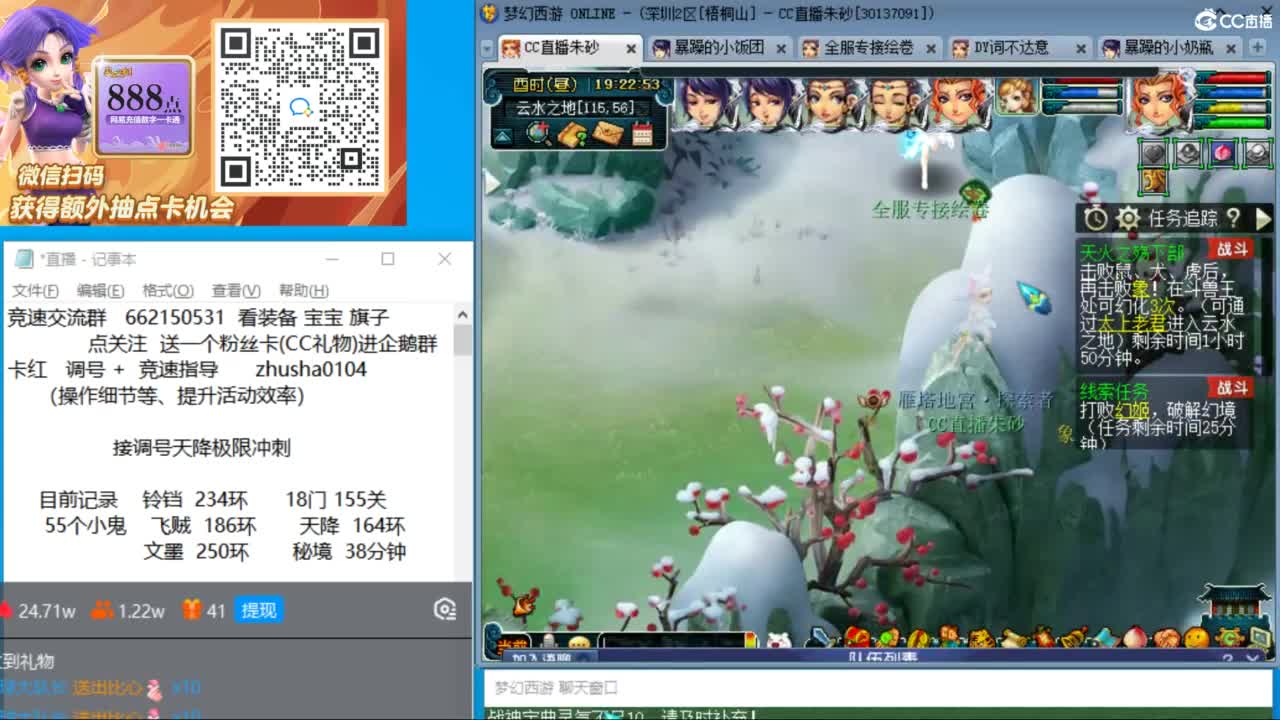Switch to the 暴躁的小饭团 tab
The height and width of the screenshot is (720, 1280).
[719, 47]
